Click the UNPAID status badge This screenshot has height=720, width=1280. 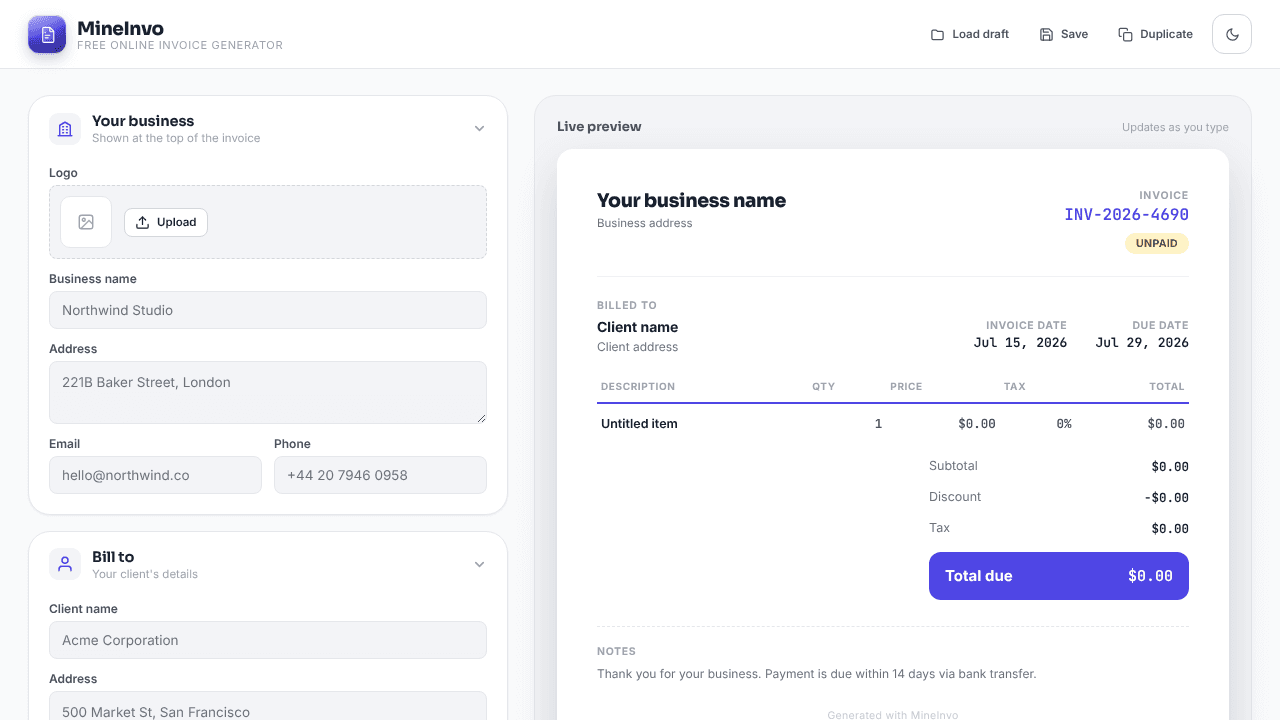pyautogui.click(x=1157, y=243)
